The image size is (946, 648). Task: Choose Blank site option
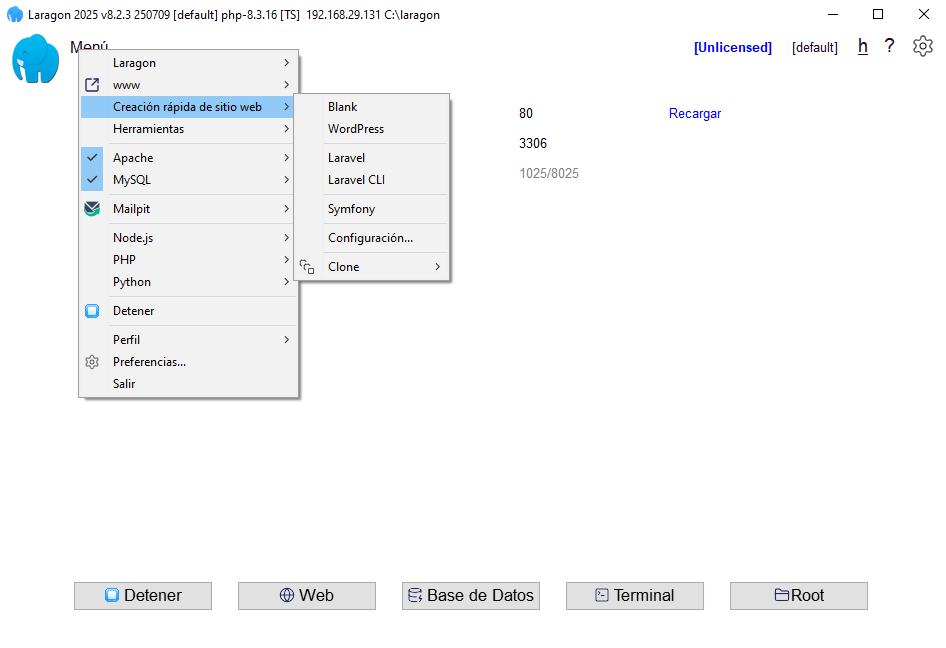point(372,107)
